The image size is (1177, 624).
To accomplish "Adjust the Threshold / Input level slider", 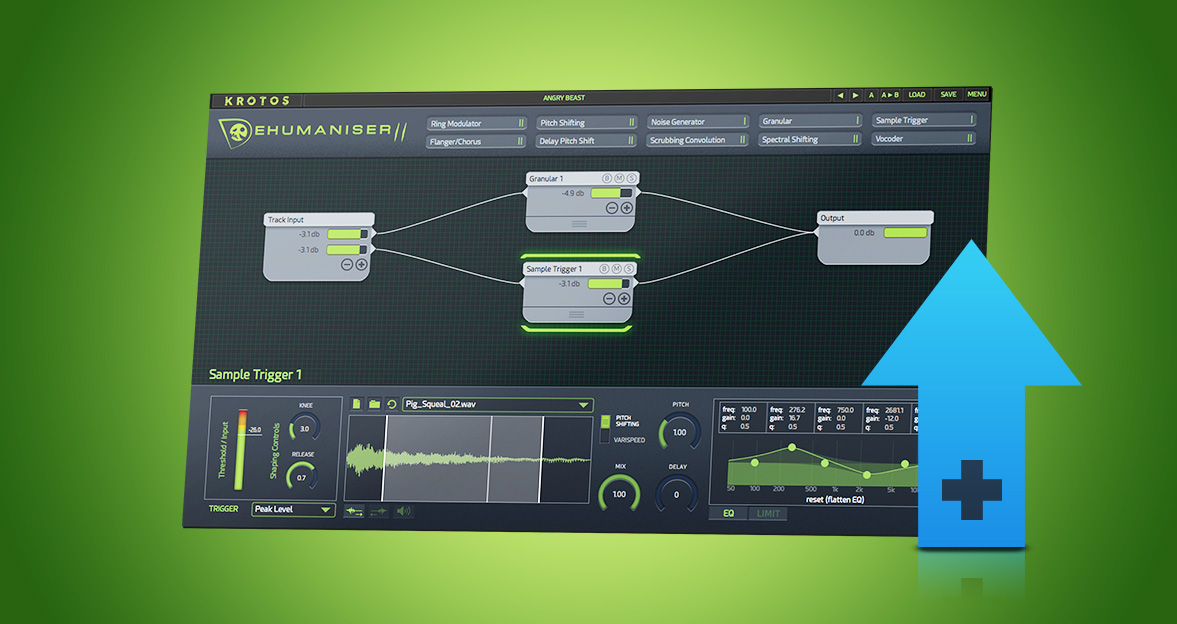I will pyautogui.click(x=239, y=448).
